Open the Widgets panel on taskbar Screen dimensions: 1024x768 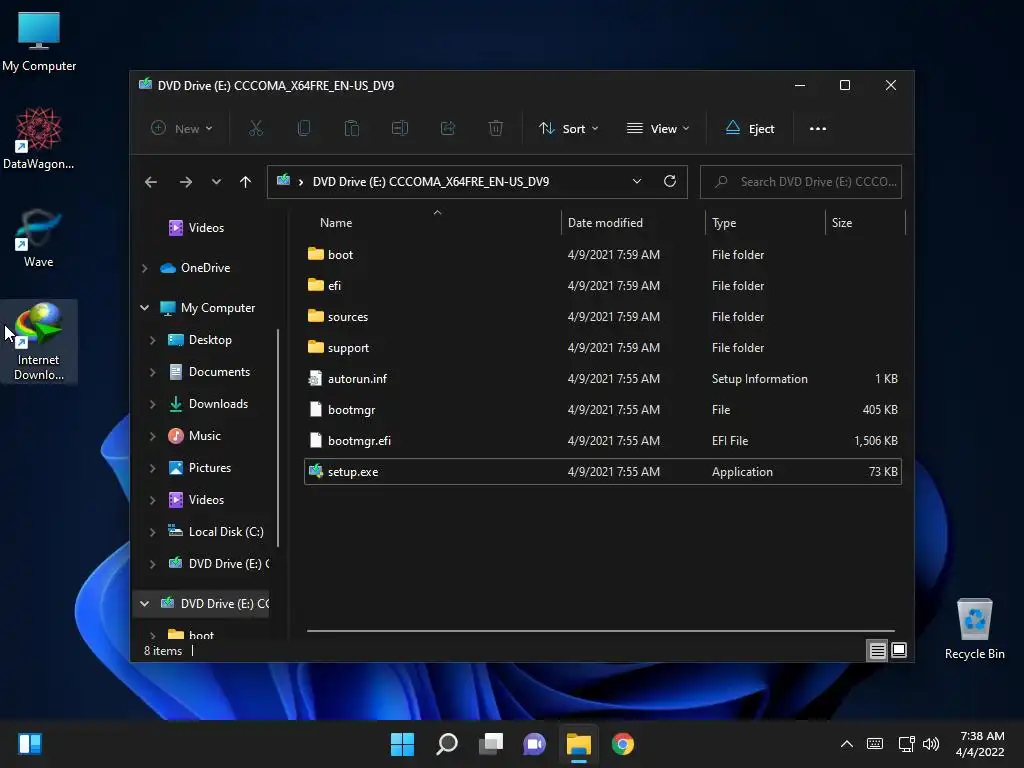[x=30, y=744]
